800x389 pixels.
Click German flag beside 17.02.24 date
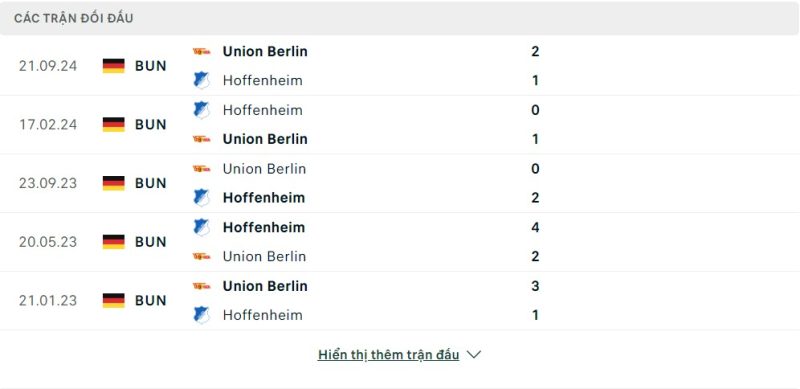coord(113,125)
